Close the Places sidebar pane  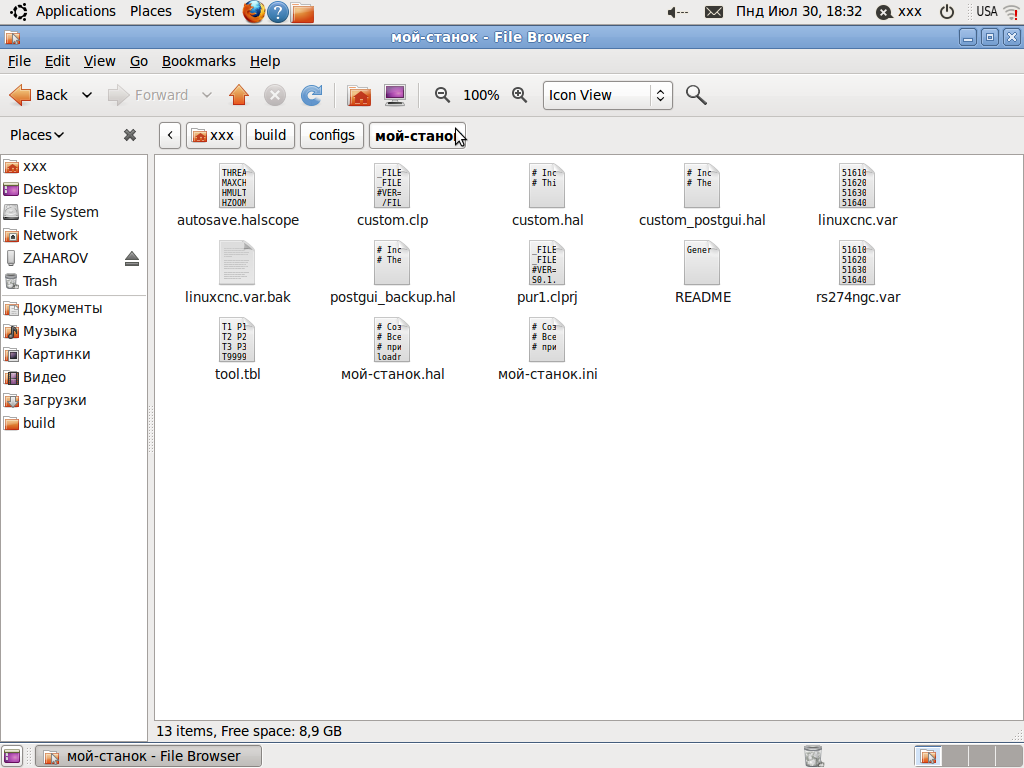130,135
